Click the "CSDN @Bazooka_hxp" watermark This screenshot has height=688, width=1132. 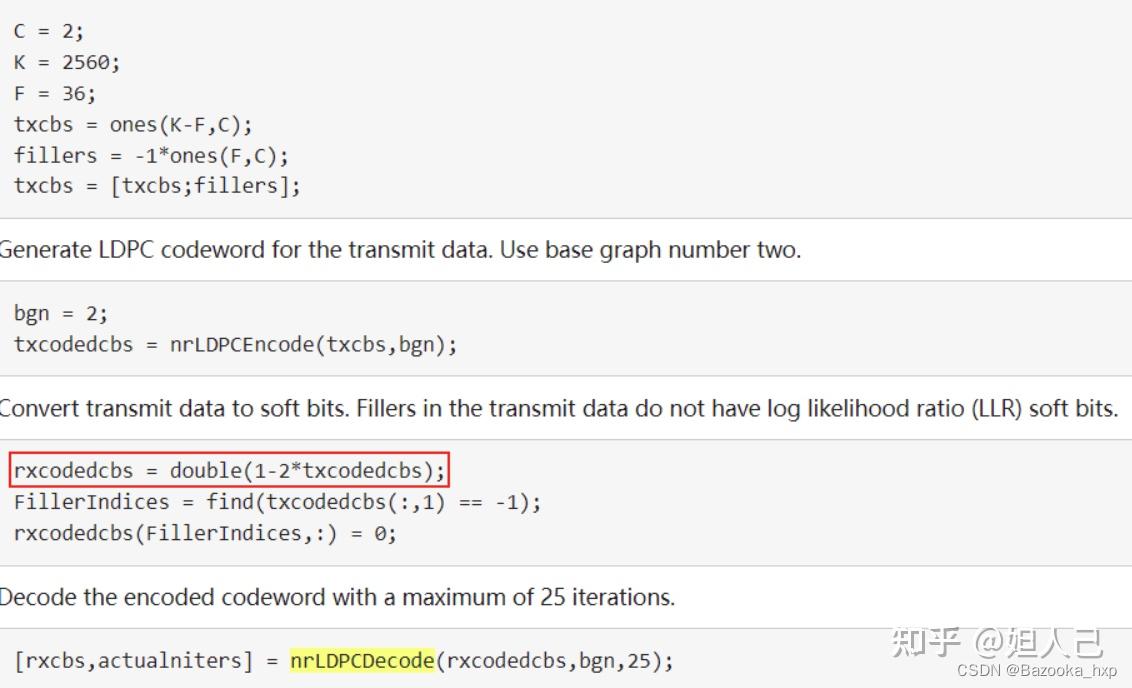pyautogui.click(x=1036, y=671)
